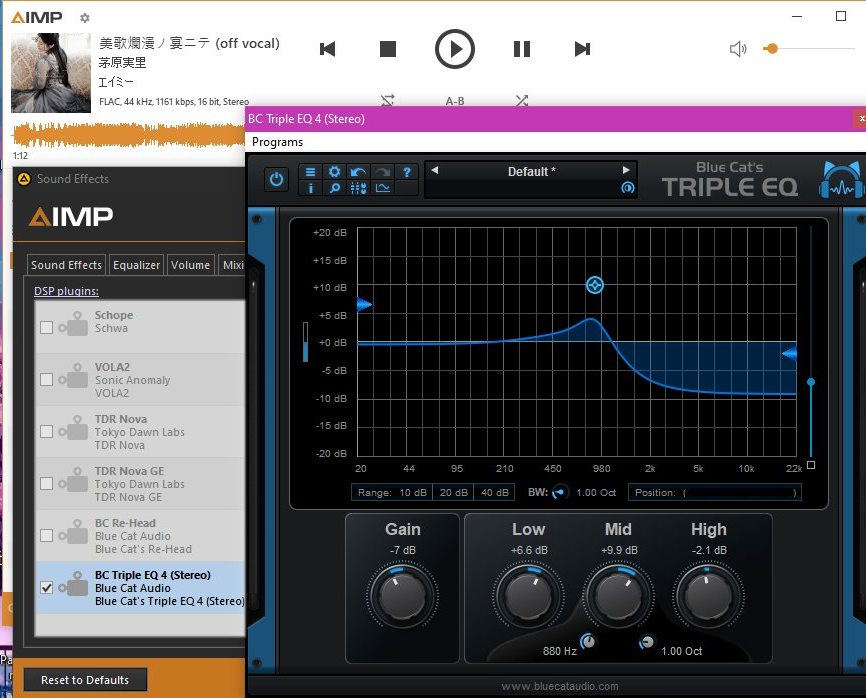
Task: Select next preset with right arrow
Action: (x=626, y=170)
